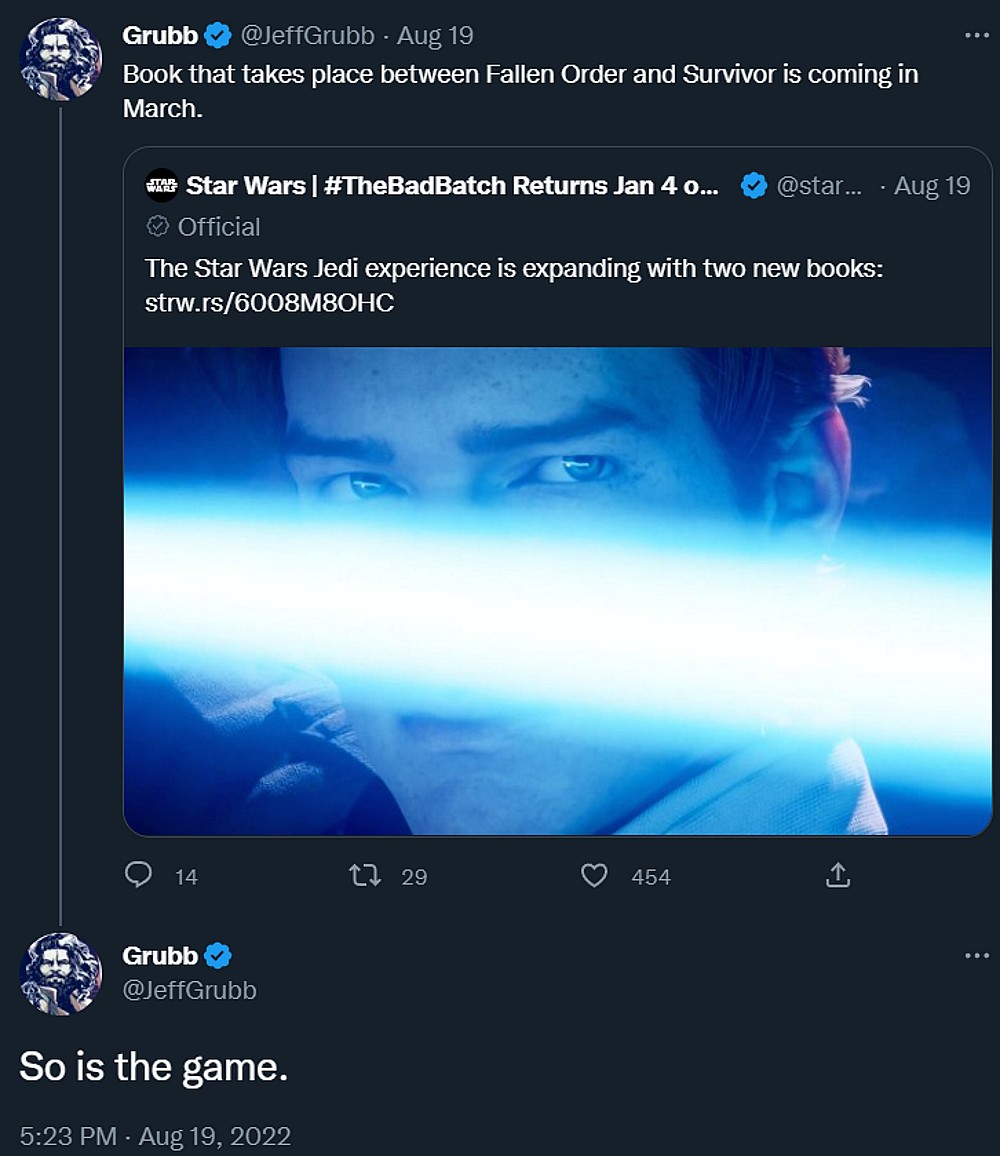Image resolution: width=1000 pixels, height=1156 pixels.
Task: Click the 454 likes count
Action: [651, 876]
